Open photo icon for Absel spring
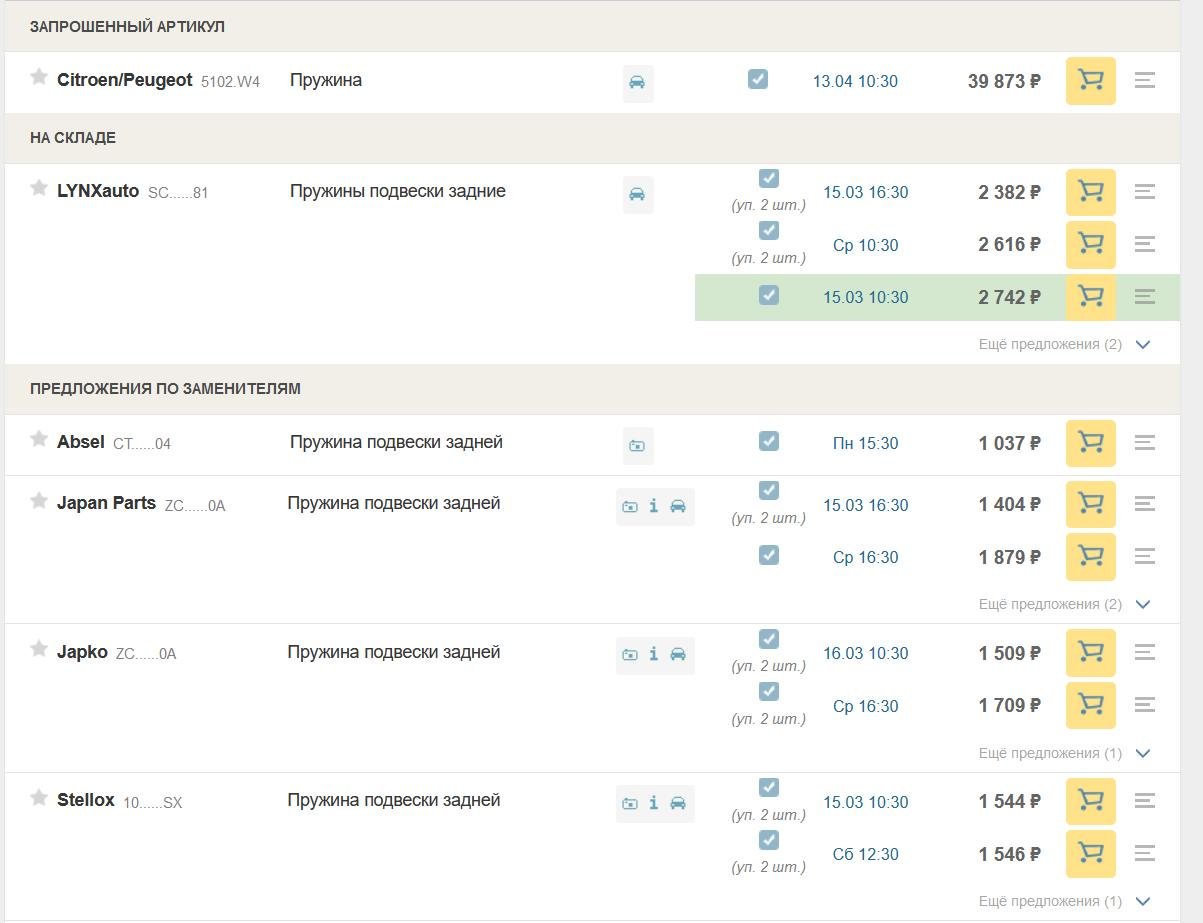1203x923 pixels. click(638, 446)
